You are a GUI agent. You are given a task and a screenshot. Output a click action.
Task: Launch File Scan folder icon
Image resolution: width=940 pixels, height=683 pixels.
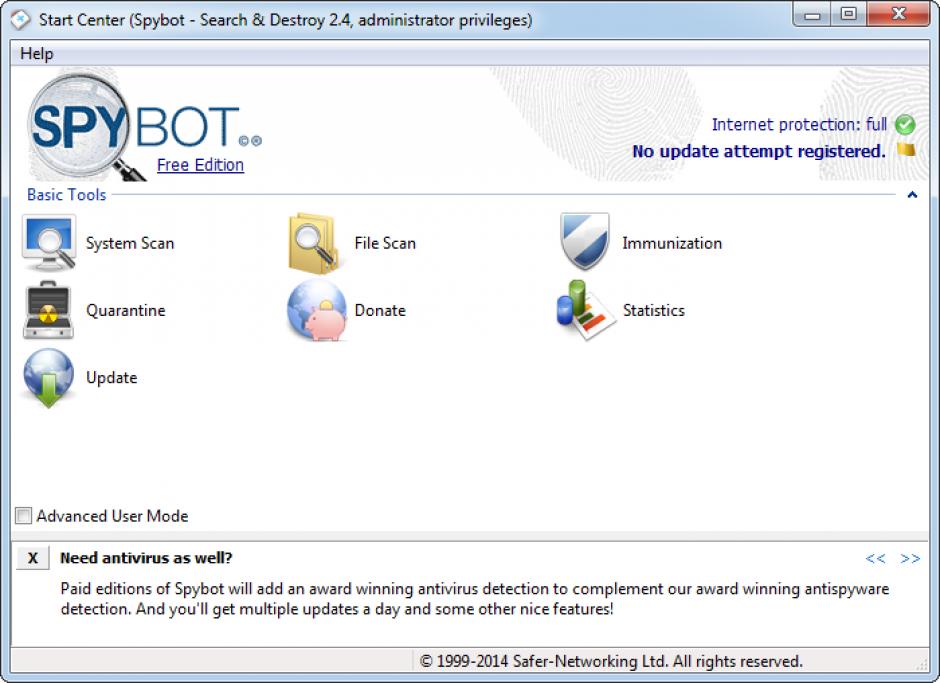point(316,243)
